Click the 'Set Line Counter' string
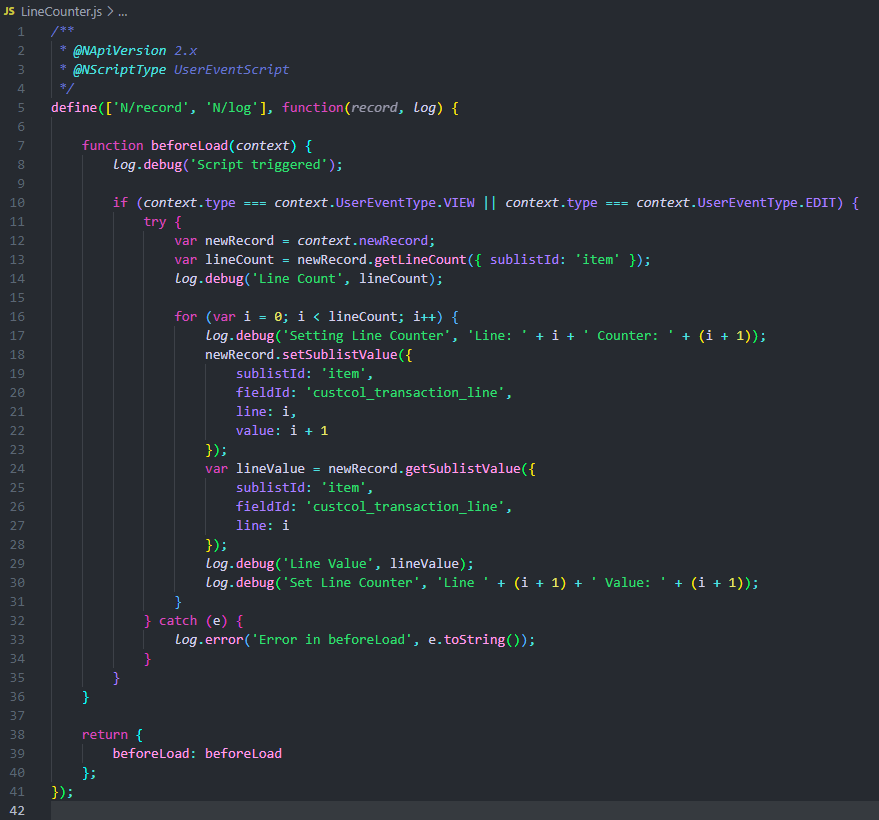 point(351,583)
